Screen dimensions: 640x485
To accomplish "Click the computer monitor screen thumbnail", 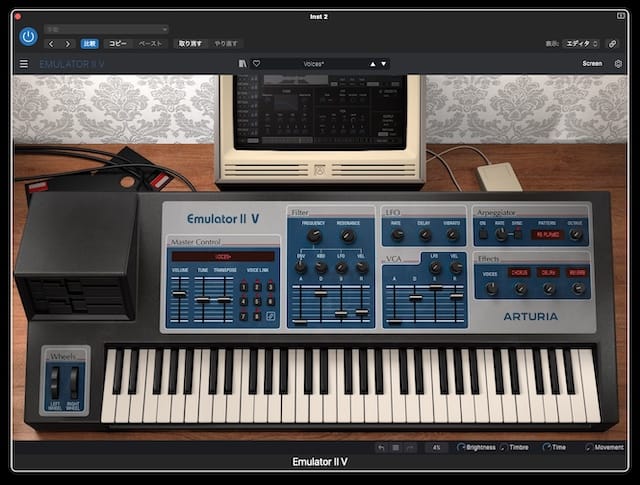I will tap(320, 110).
